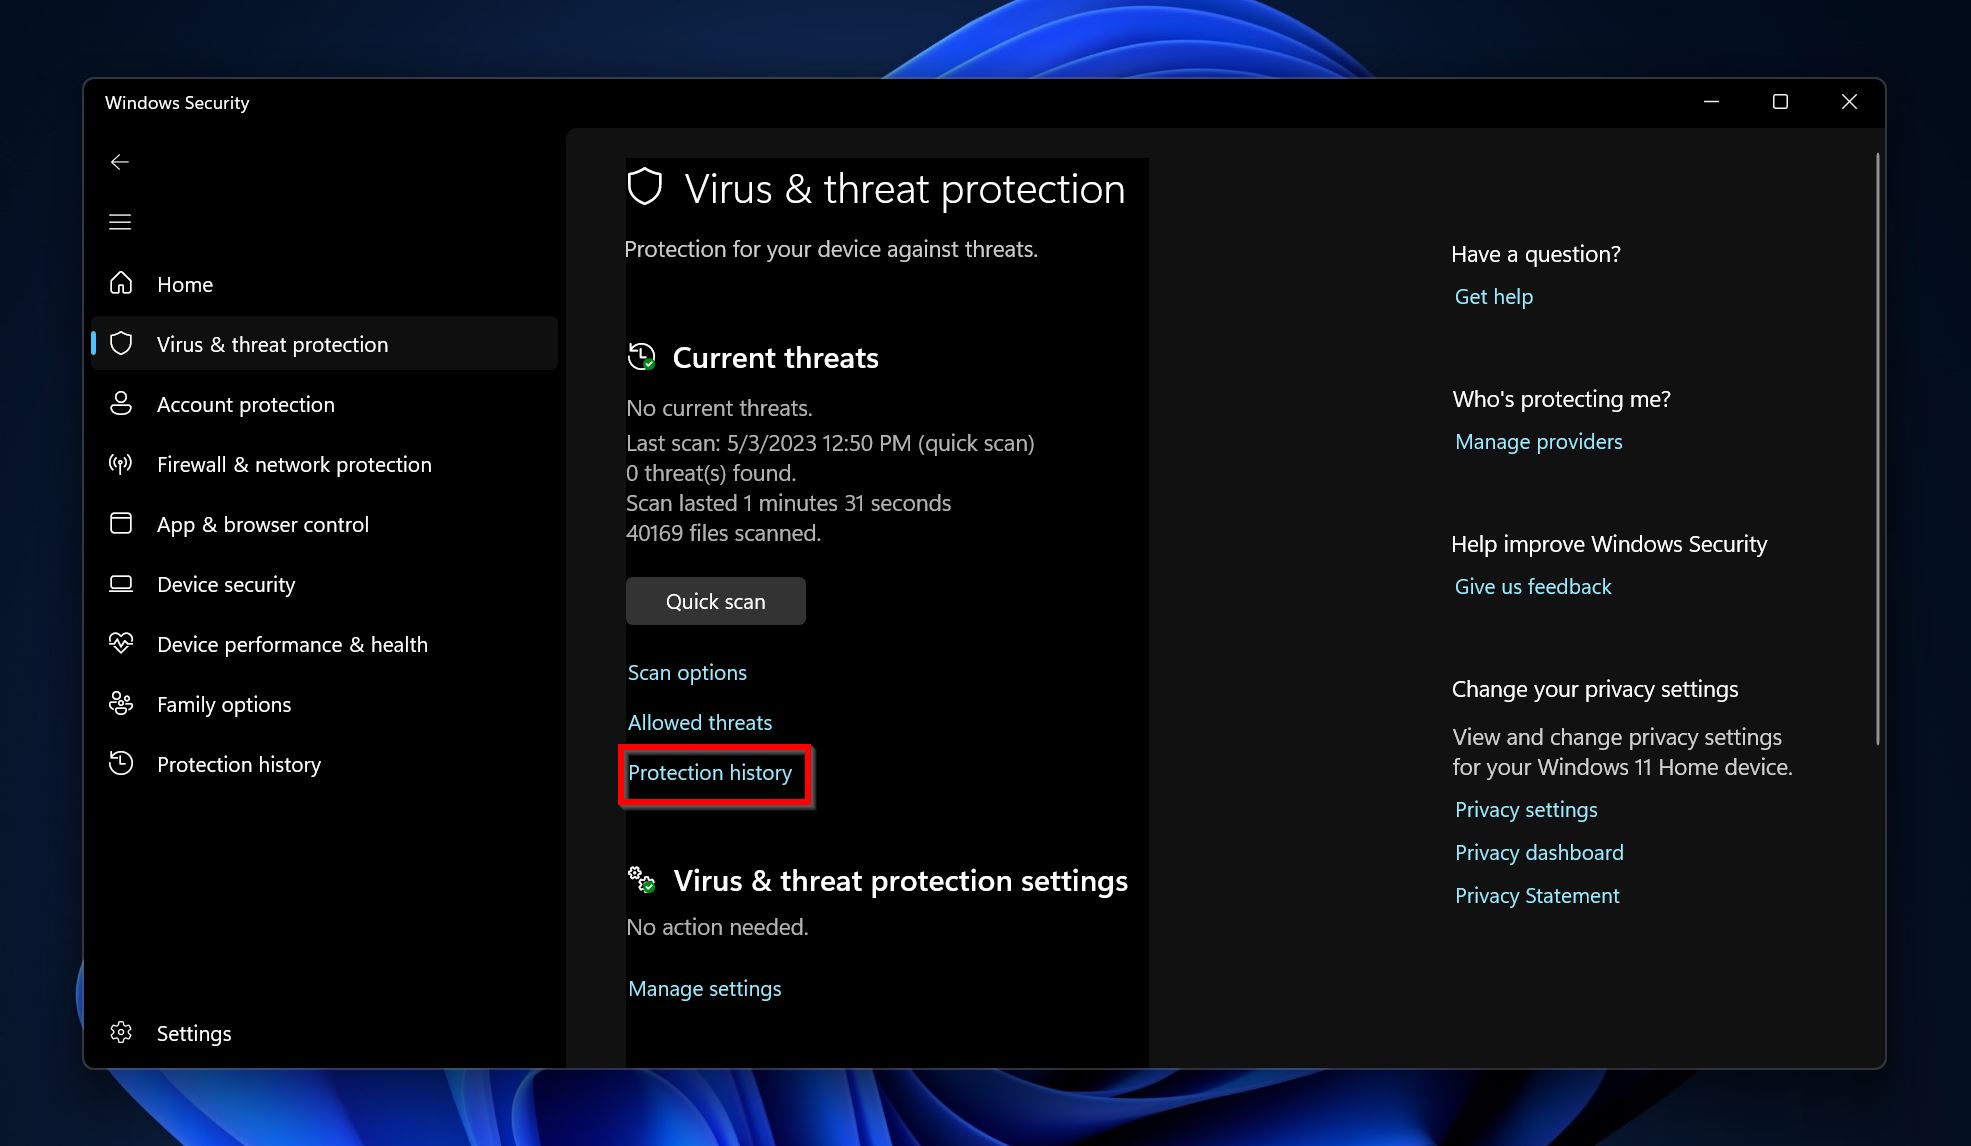Click the back arrow navigation button
The height and width of the screenshot is (1146, 1971).
coord(121,162)
